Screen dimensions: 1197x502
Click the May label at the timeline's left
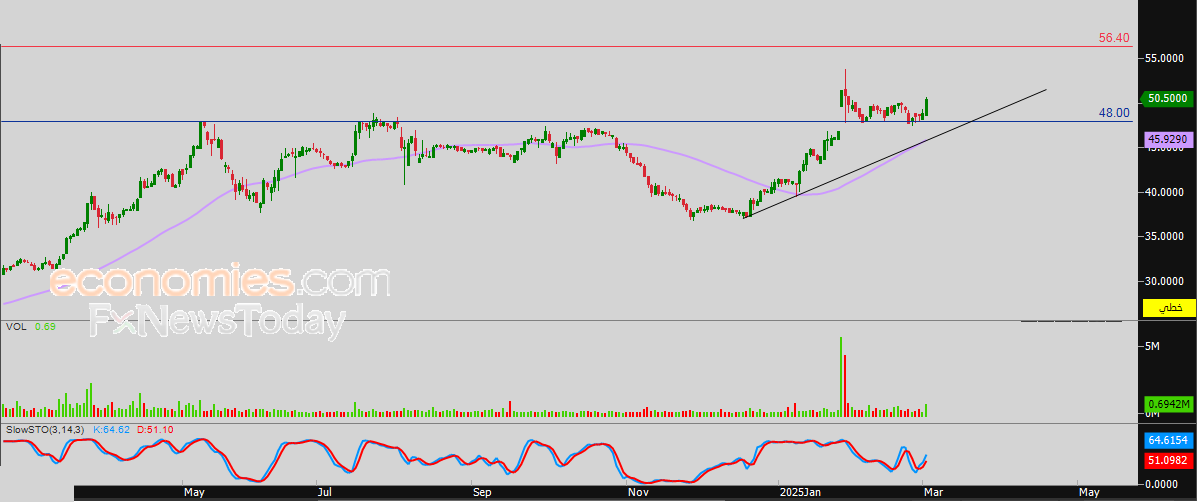[193, 494]
